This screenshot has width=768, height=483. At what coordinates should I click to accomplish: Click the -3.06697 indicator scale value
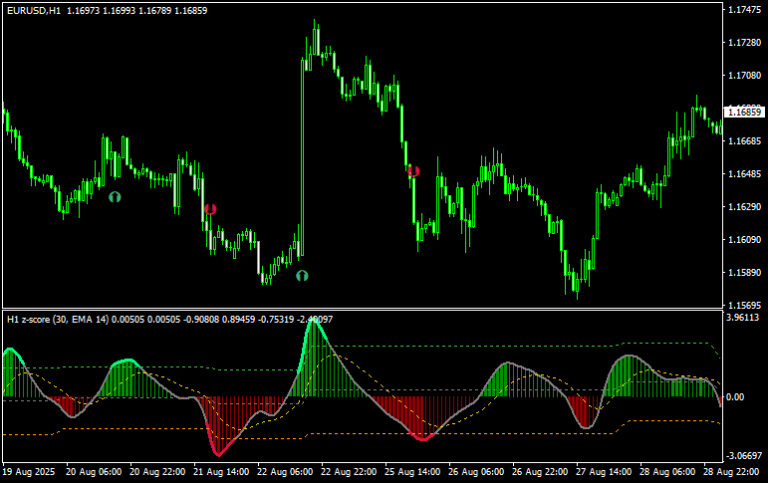click(744, 456)
